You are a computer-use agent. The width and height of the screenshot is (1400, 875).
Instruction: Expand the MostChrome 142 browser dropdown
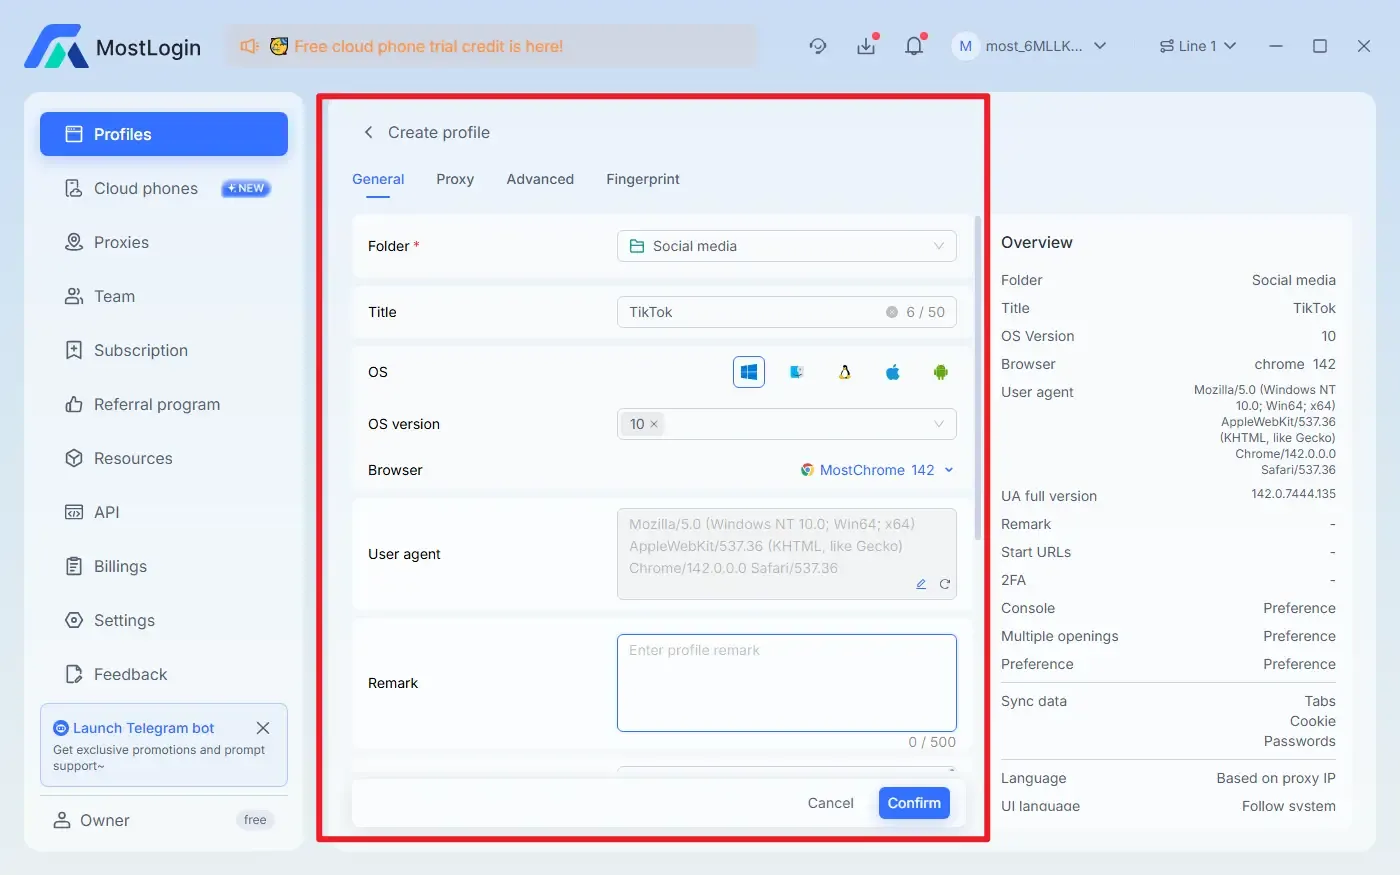(877, 470)
